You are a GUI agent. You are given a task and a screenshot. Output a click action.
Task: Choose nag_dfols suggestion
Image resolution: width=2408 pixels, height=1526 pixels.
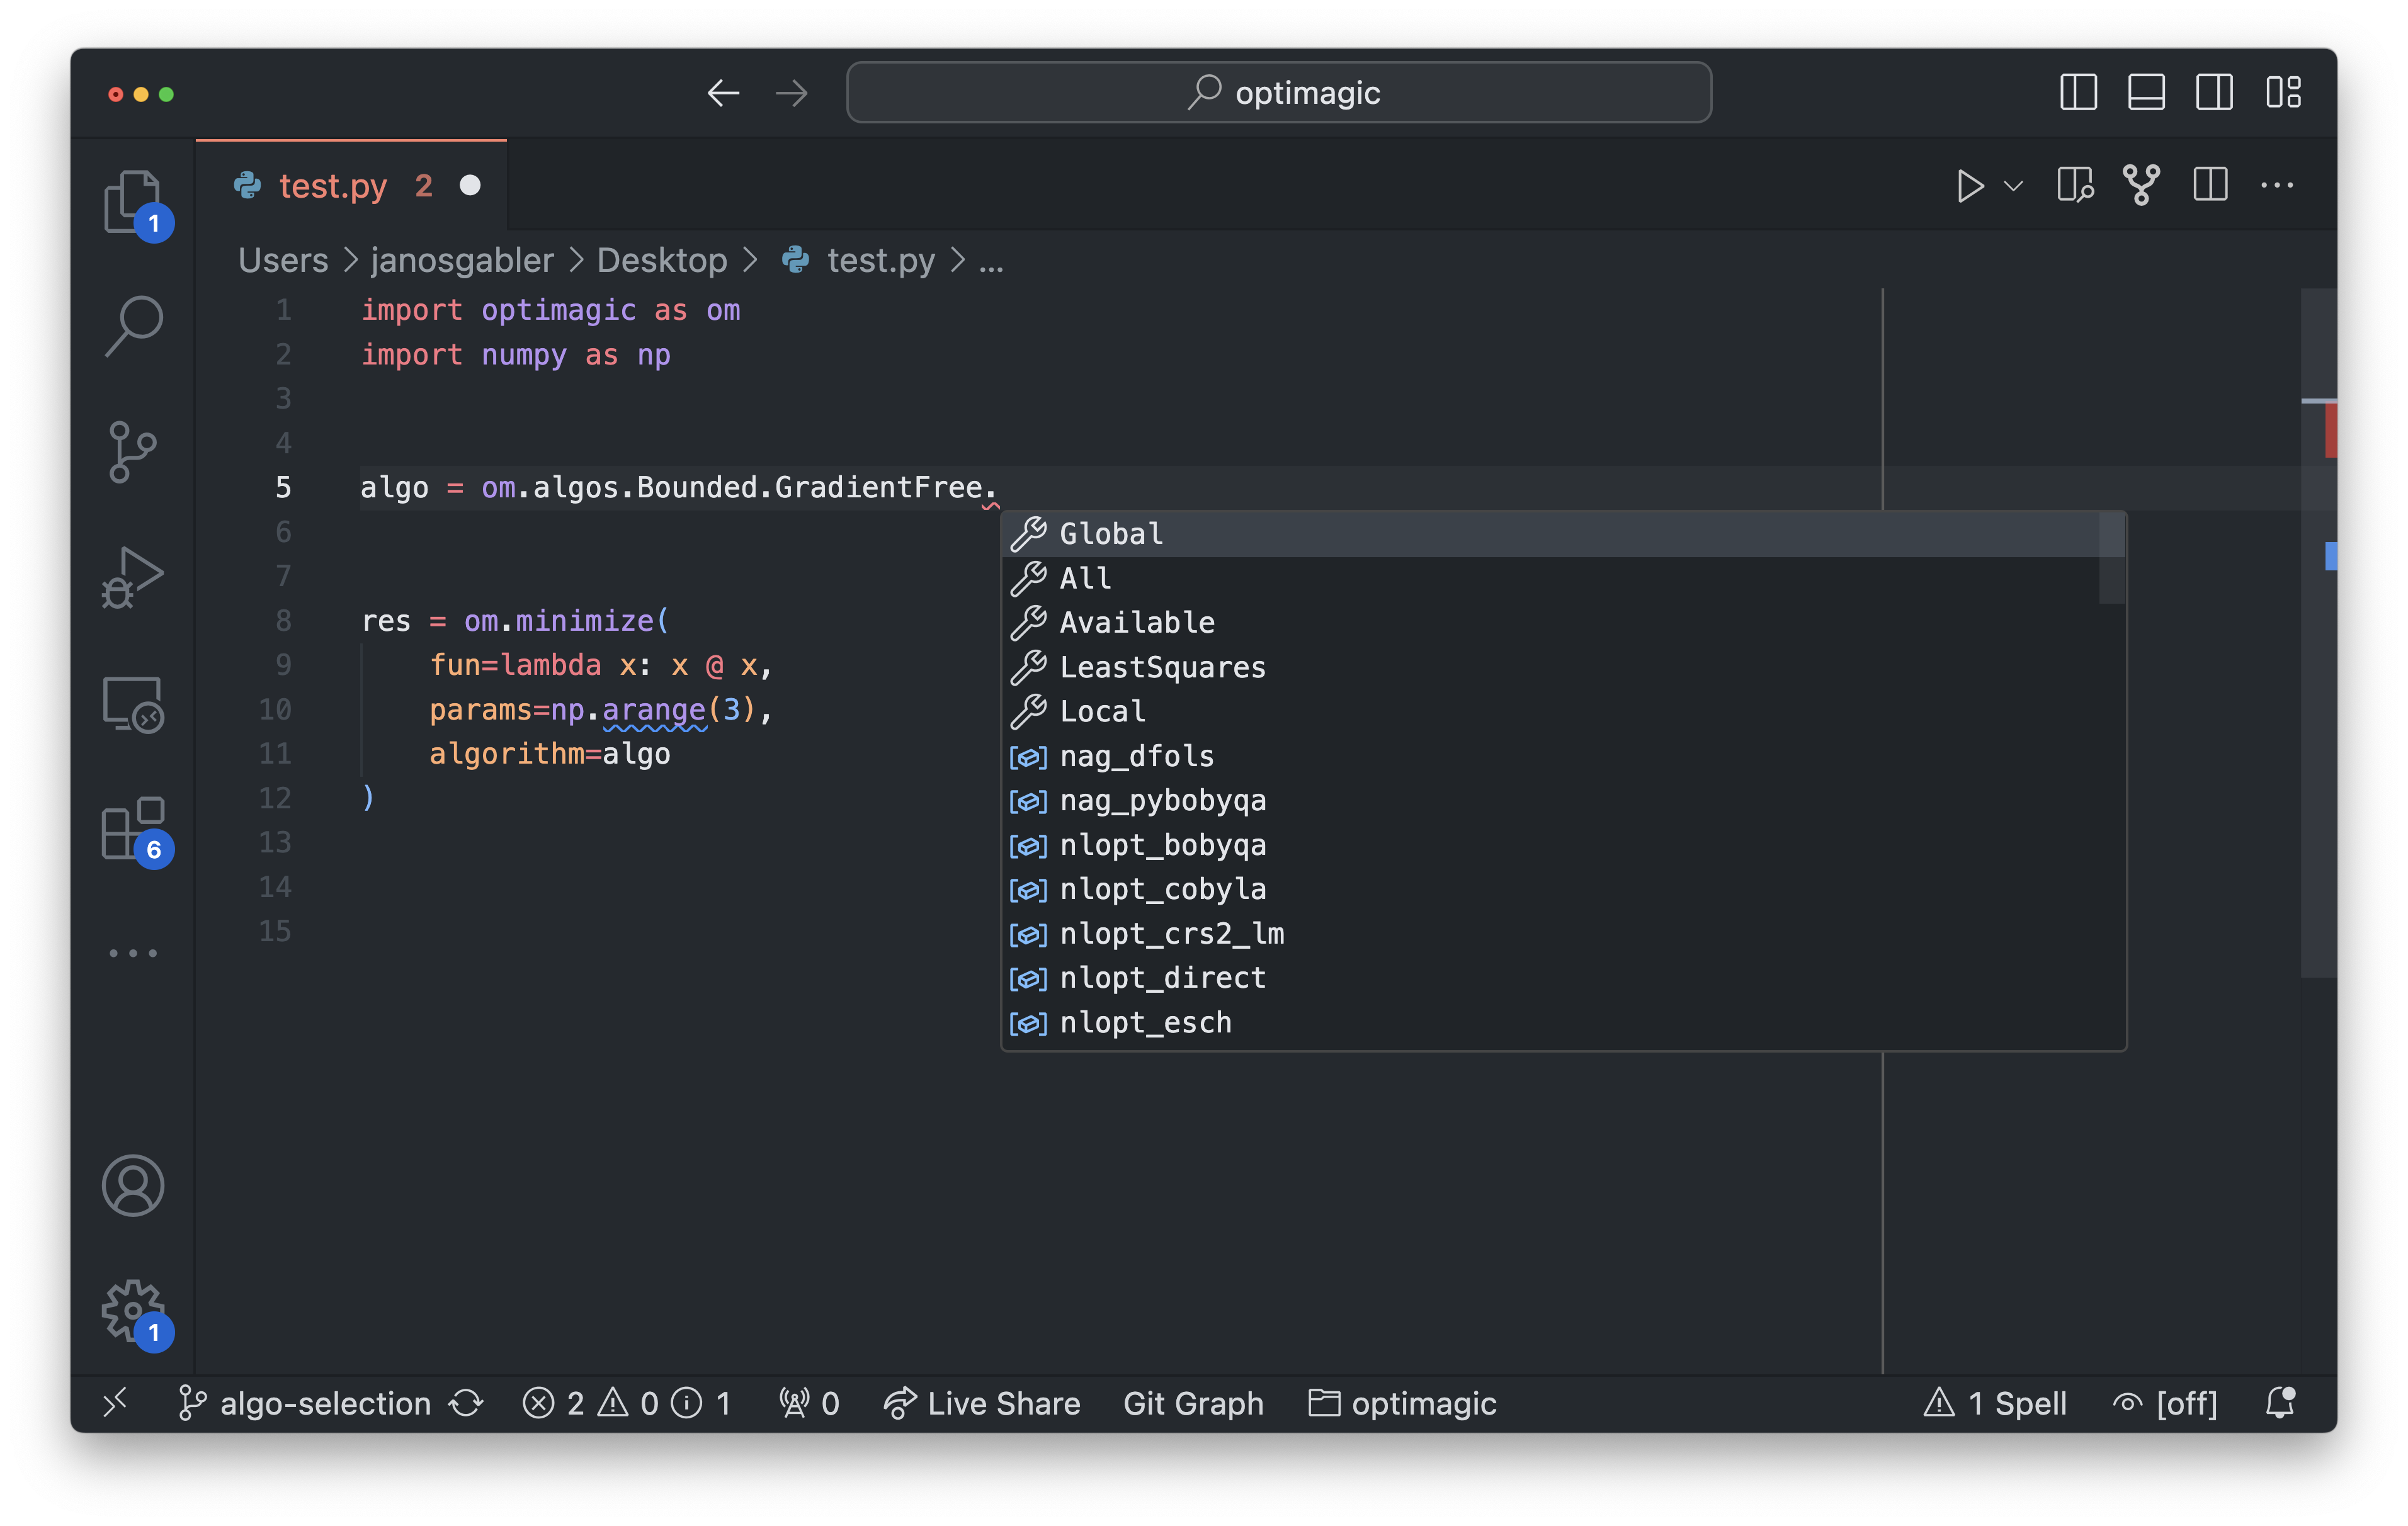click(x=1563, y=756)
